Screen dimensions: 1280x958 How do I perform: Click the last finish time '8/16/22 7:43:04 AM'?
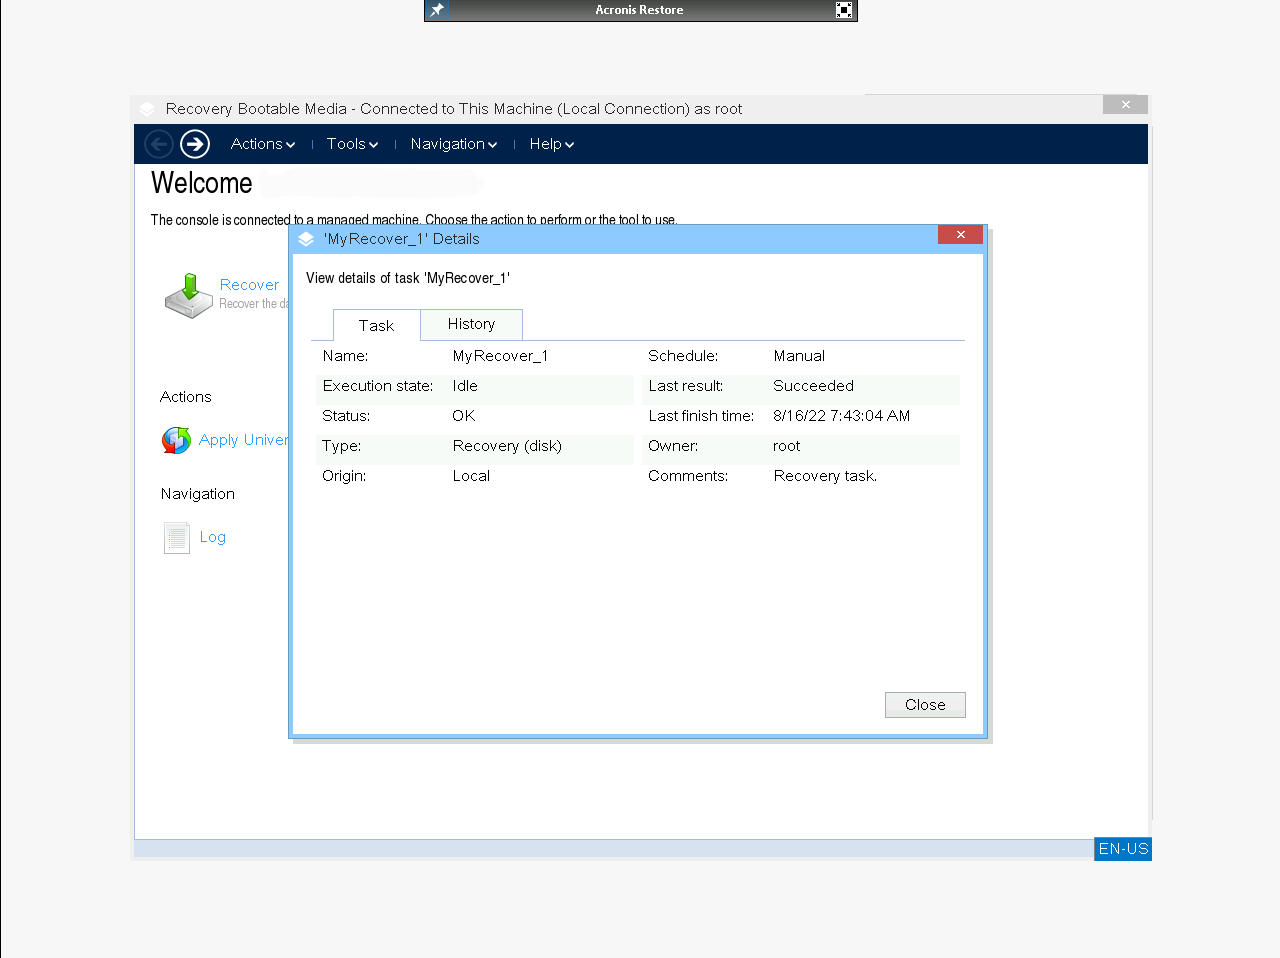[841, 416]
